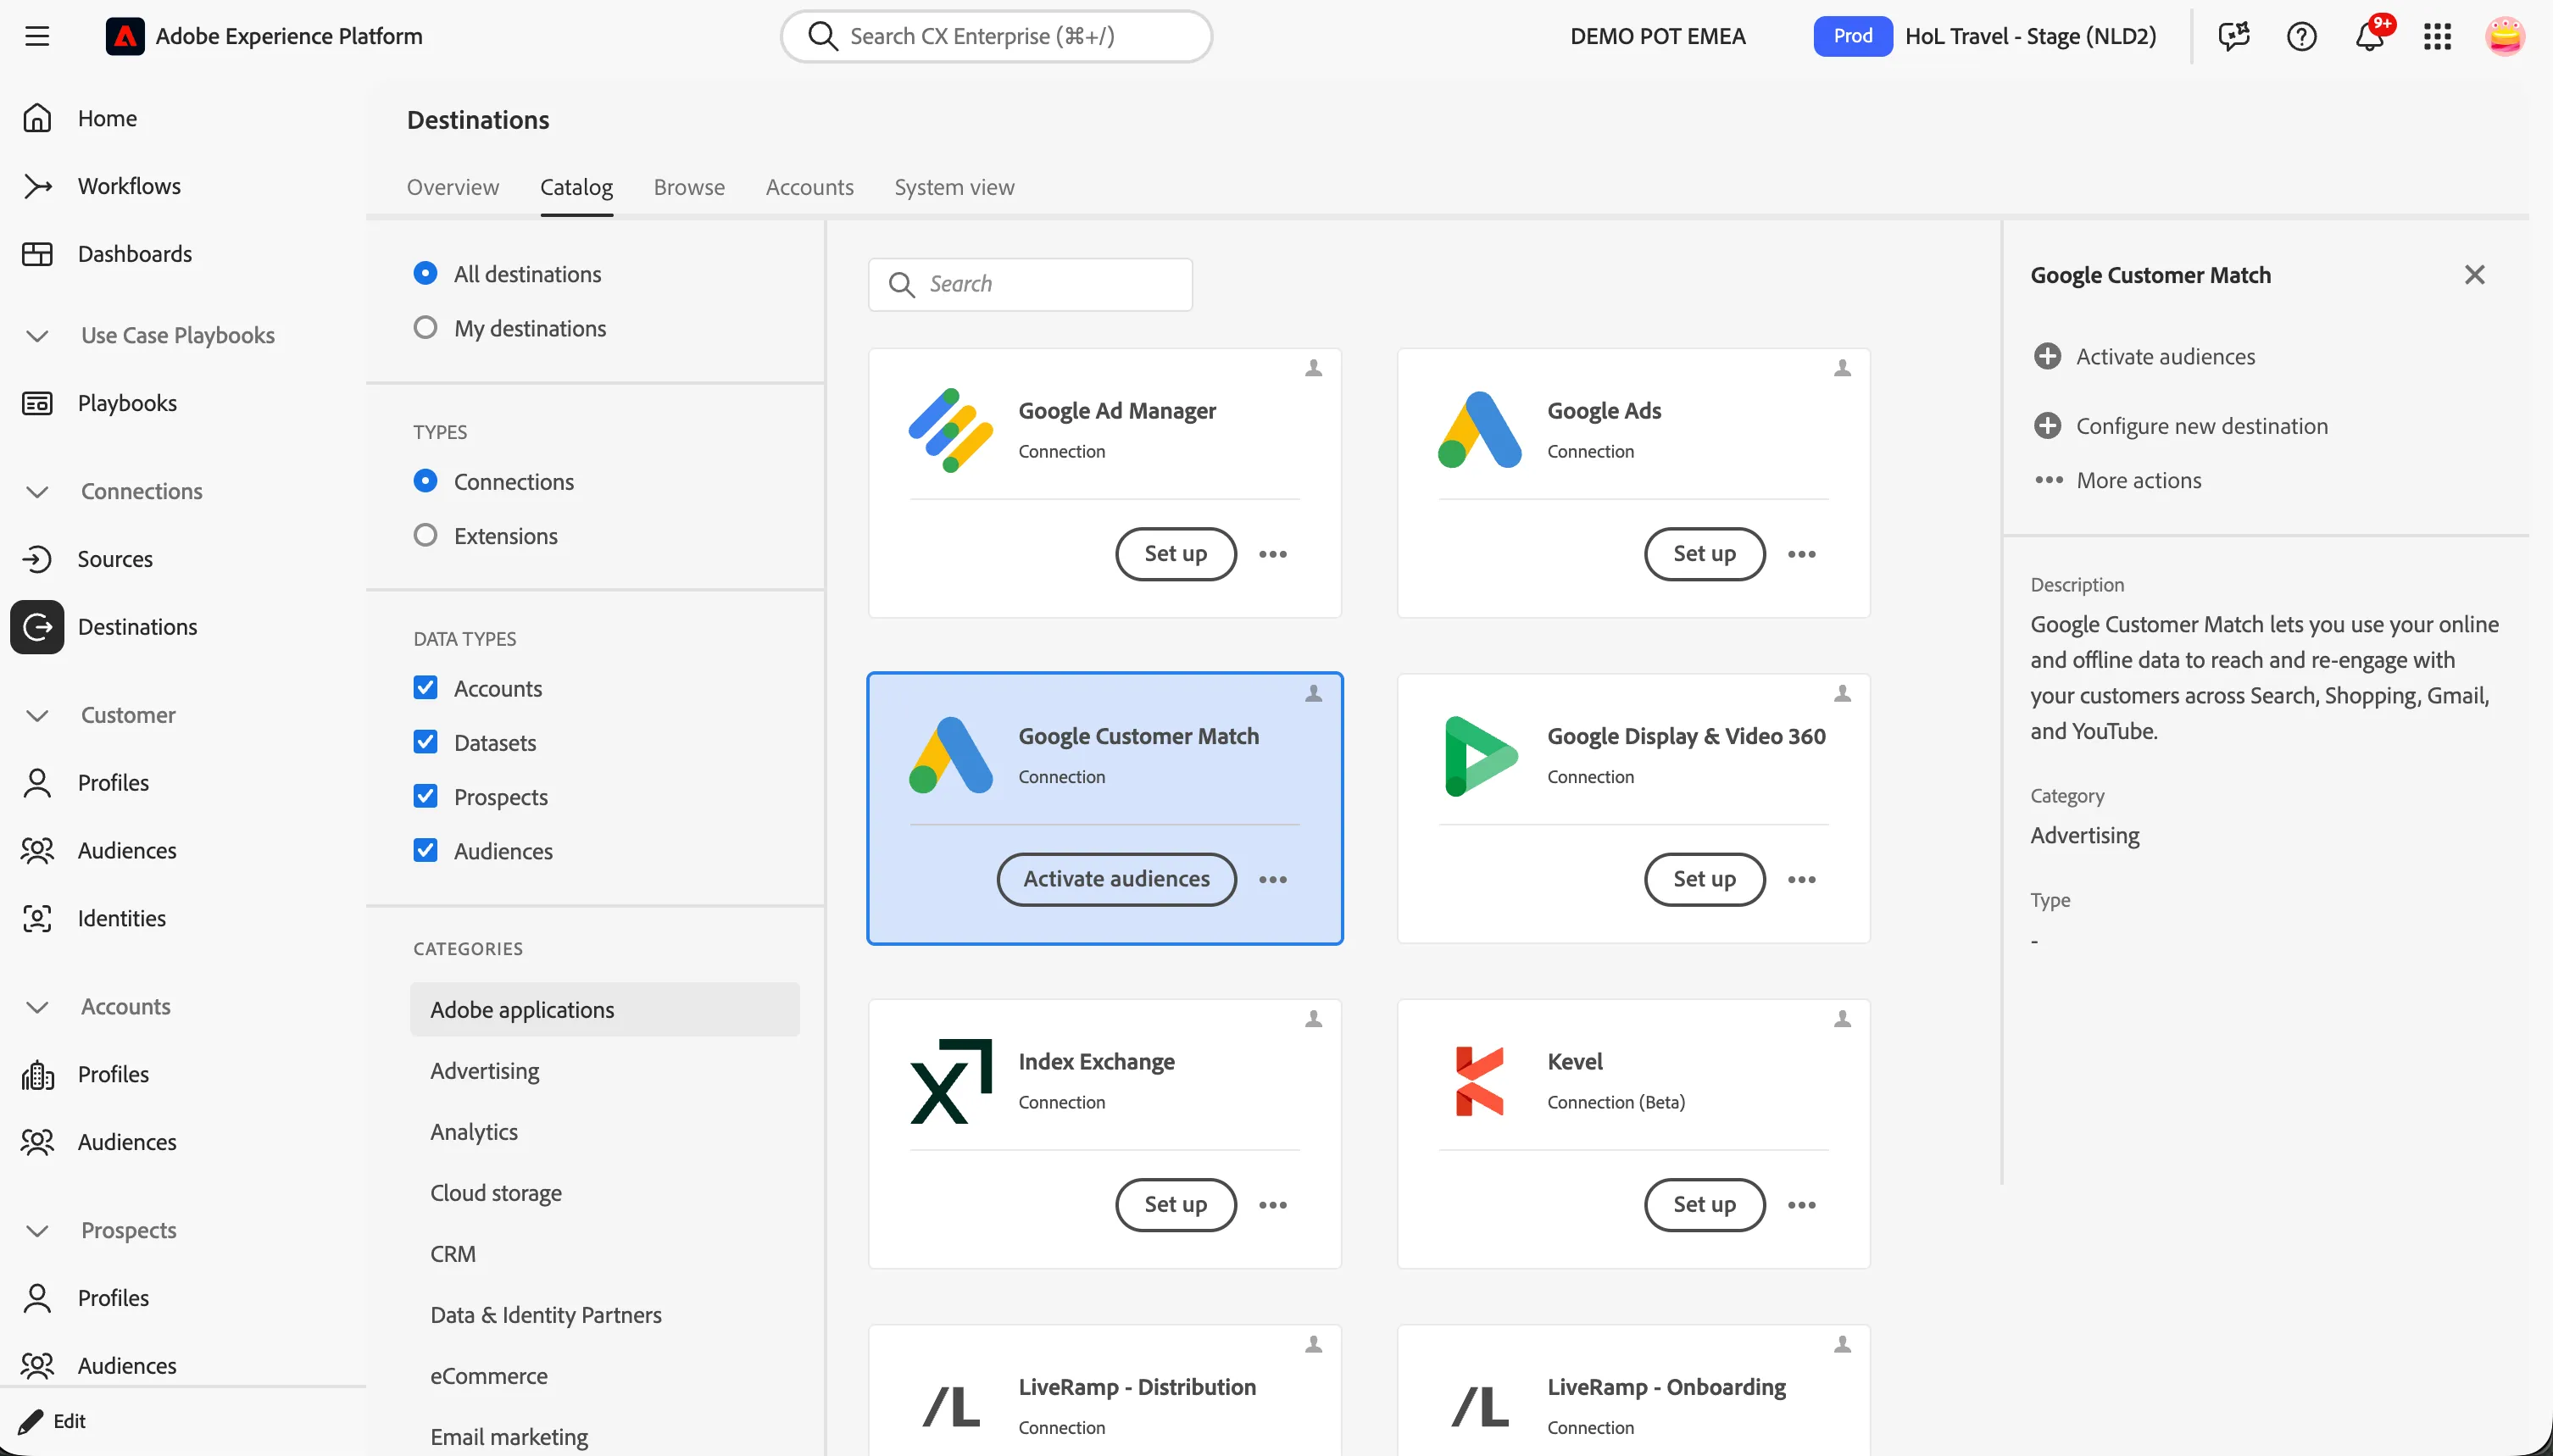This screenshot has width=2553, height=1456.
Task: Open Audiences under Customer section
Action: tap(127, 850)
